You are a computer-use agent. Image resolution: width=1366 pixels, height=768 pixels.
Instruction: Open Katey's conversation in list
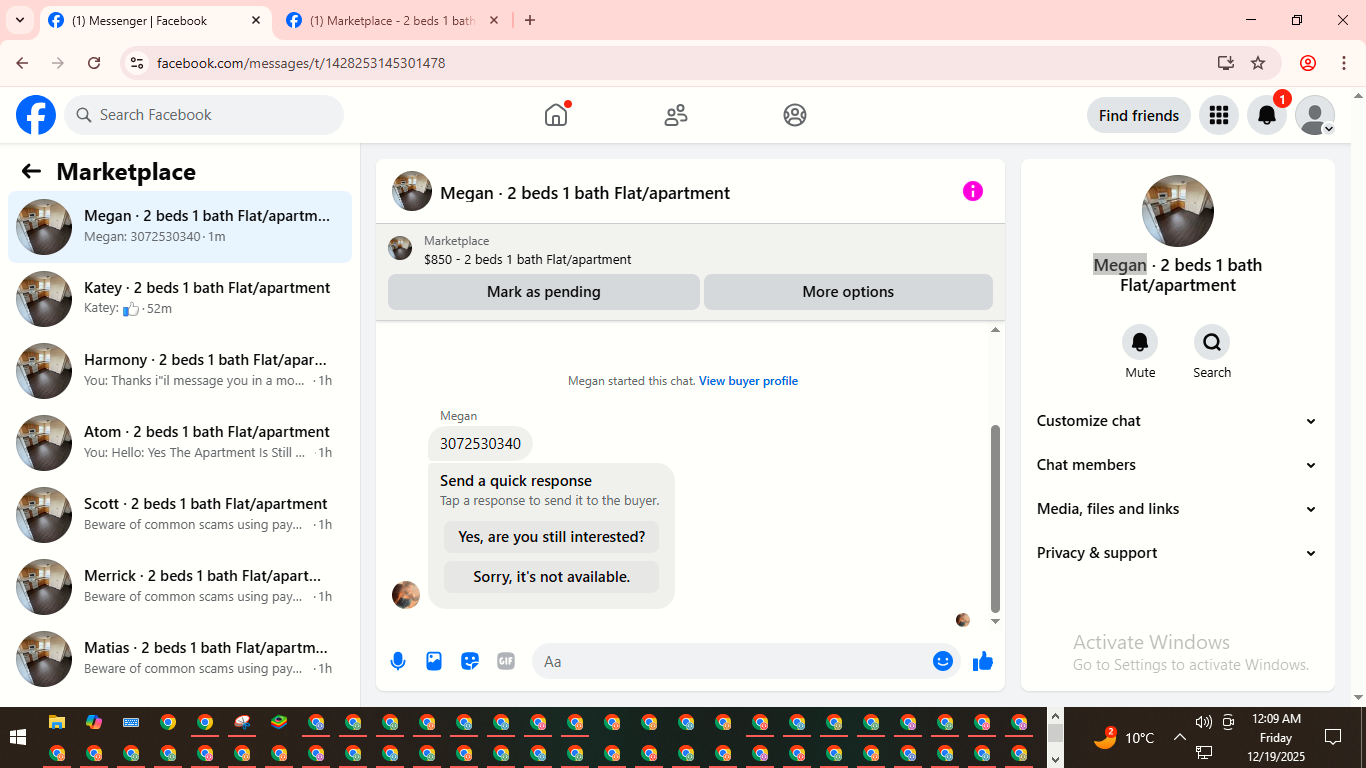[180, 298]
